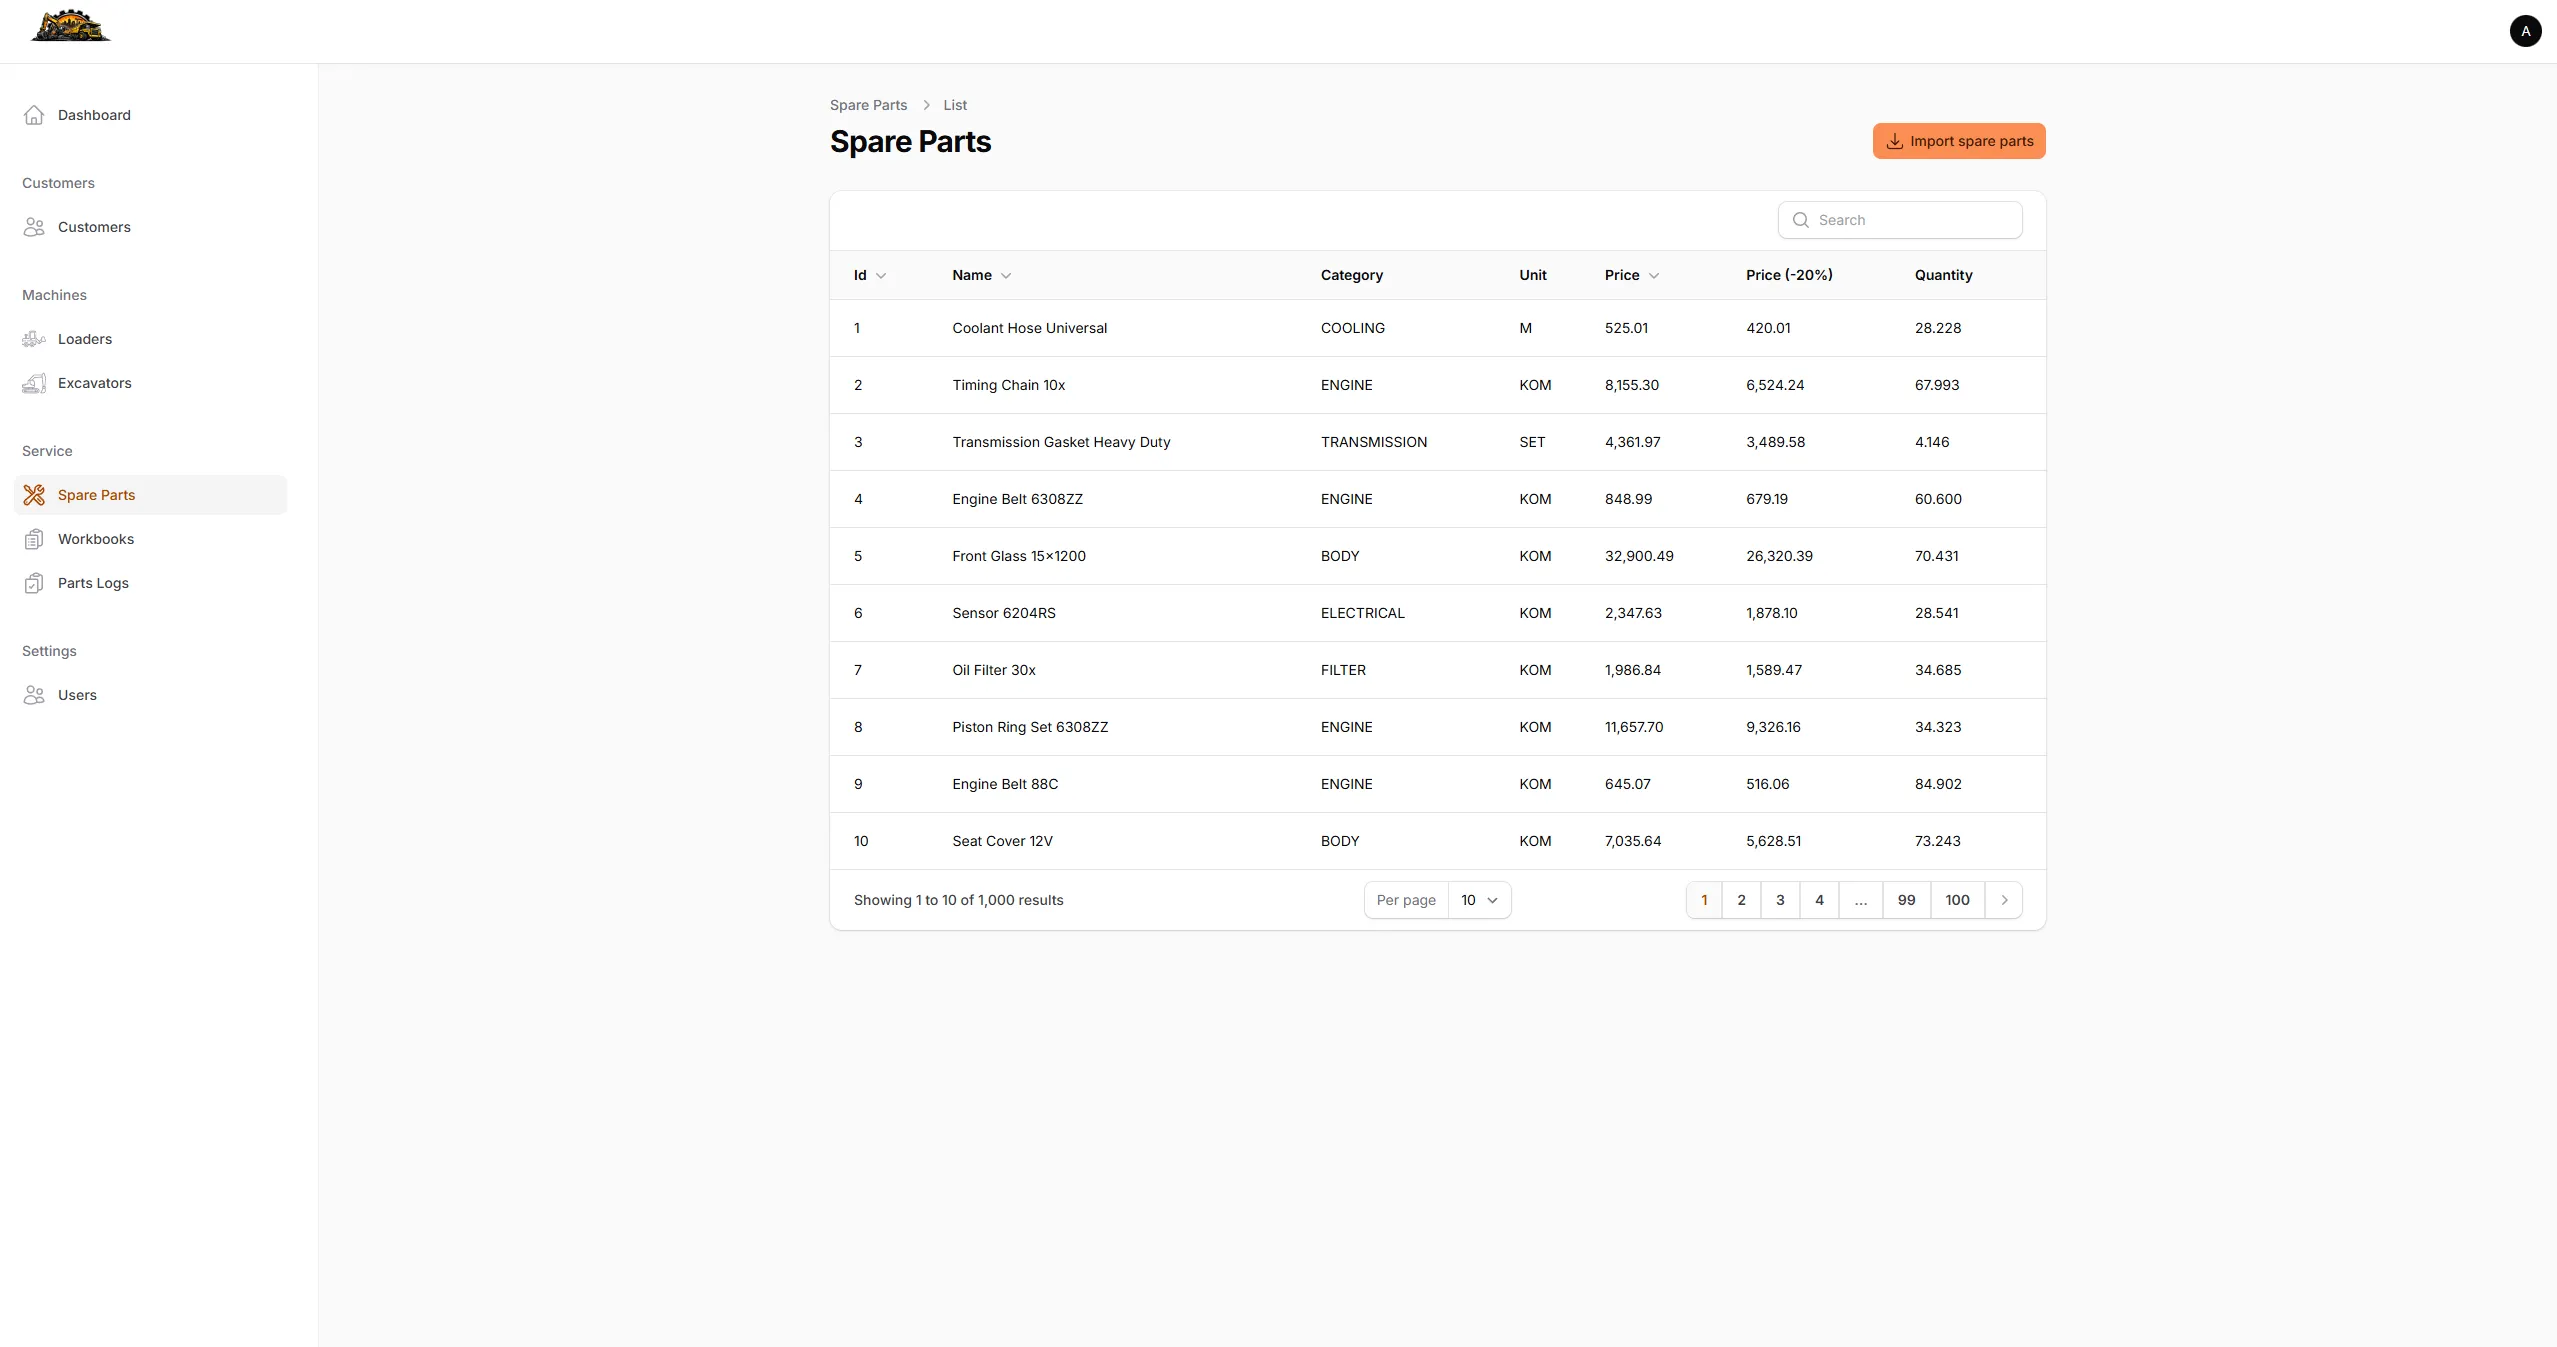Click the Loaders machine icon

click(x=34, y=339)
